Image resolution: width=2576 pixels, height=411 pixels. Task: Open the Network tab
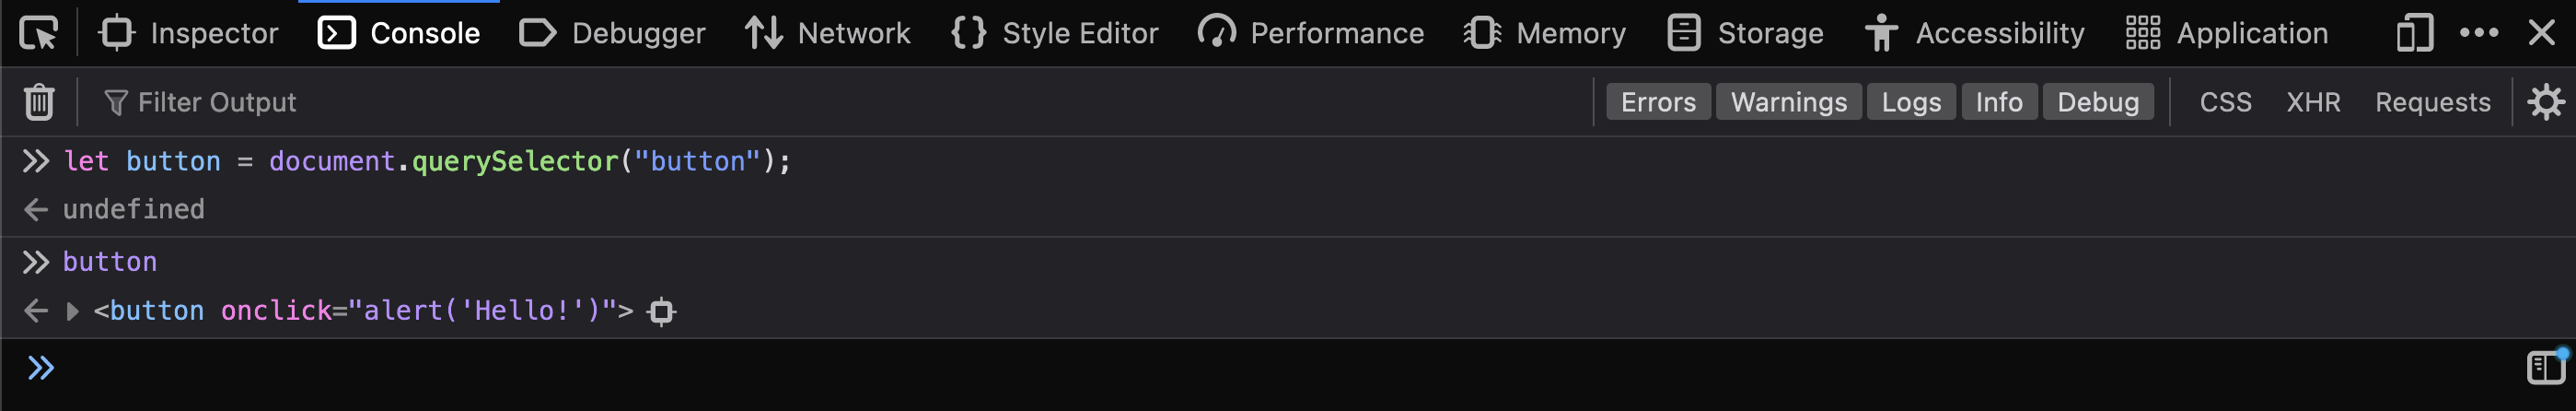827,33
